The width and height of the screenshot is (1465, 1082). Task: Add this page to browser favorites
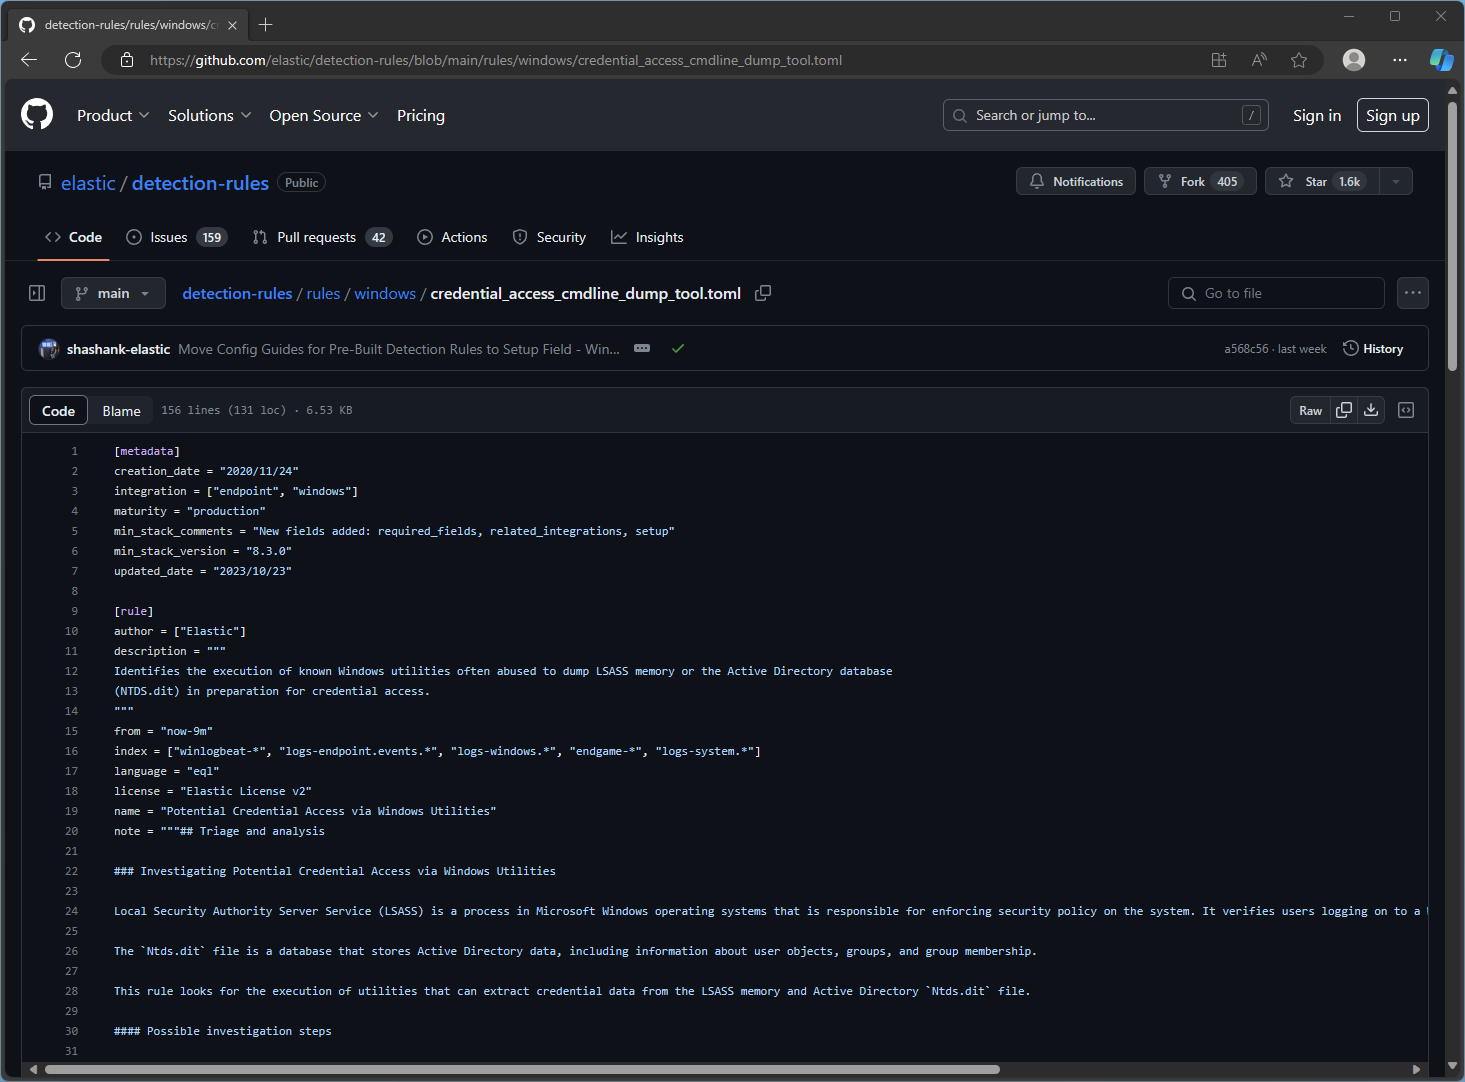[1299, 60]
